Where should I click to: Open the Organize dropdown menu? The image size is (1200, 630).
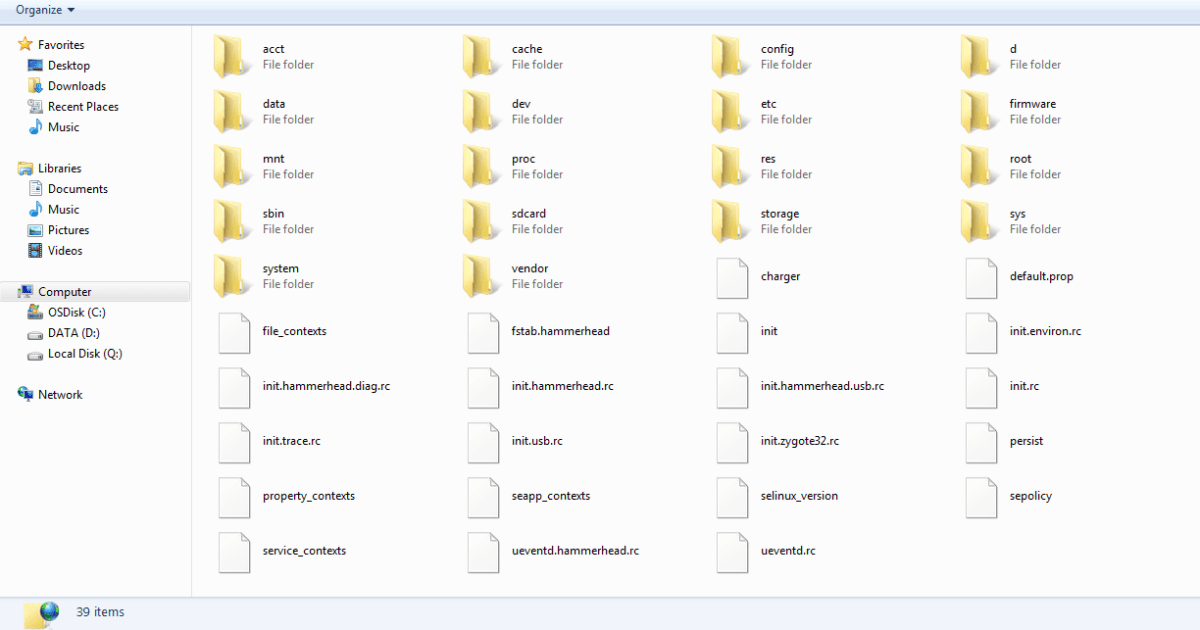(45, 10)
